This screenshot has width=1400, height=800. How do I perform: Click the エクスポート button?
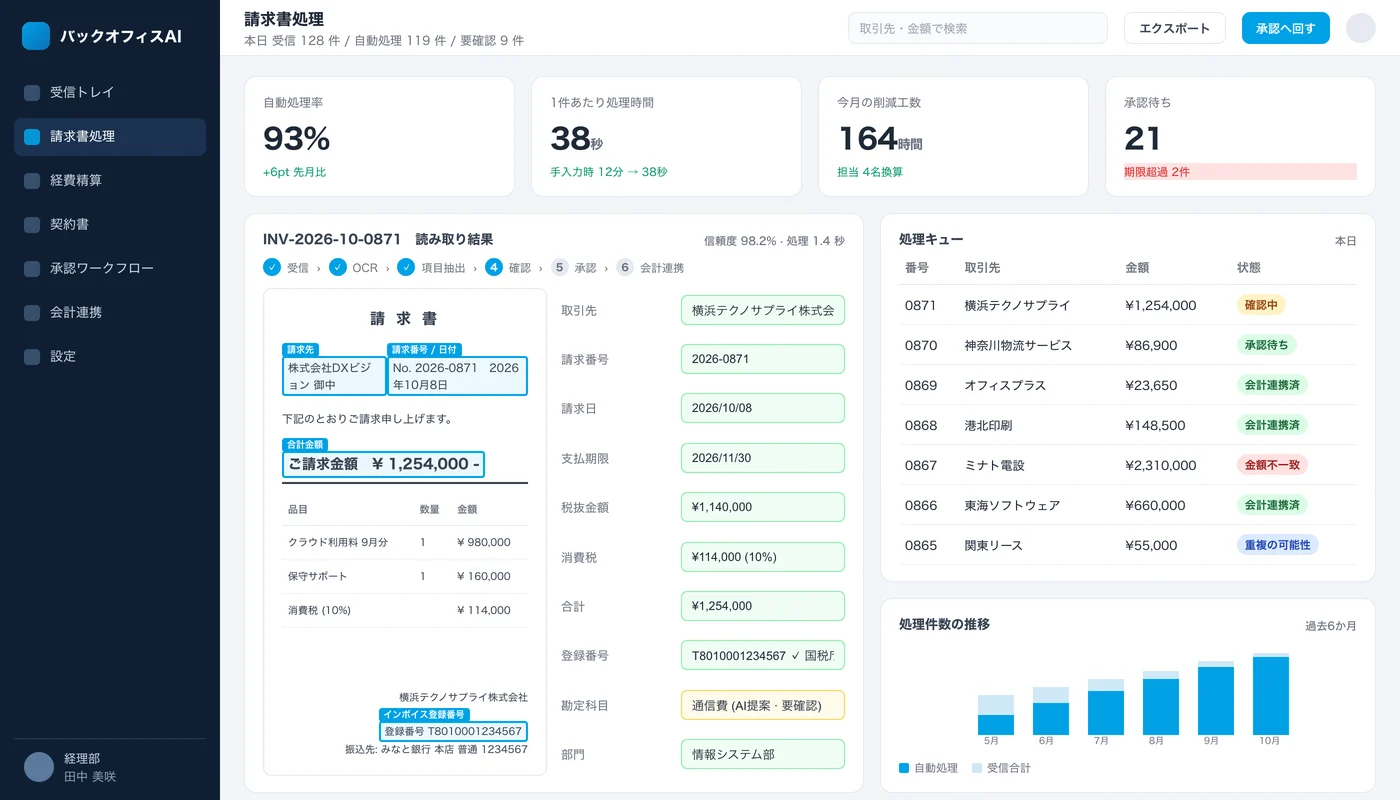(x=1175, y=28)
